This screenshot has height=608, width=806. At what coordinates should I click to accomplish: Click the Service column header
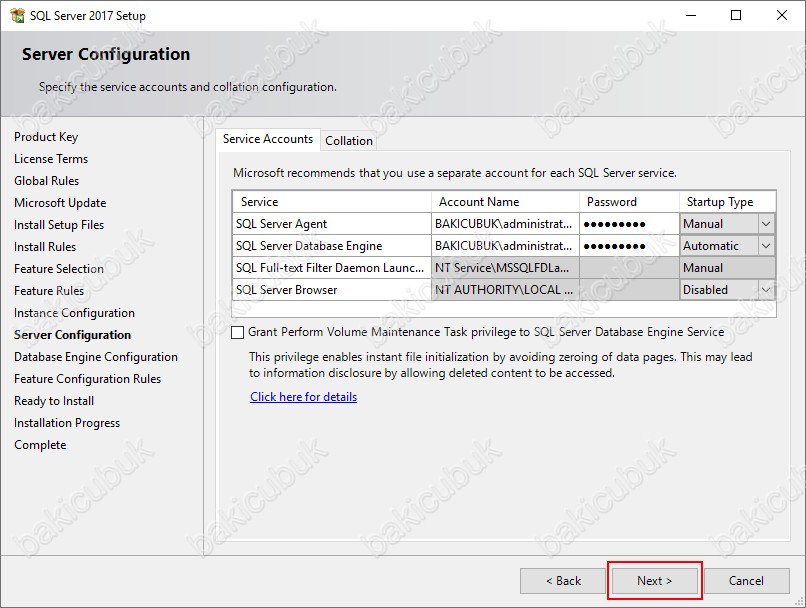pos(332,202)
